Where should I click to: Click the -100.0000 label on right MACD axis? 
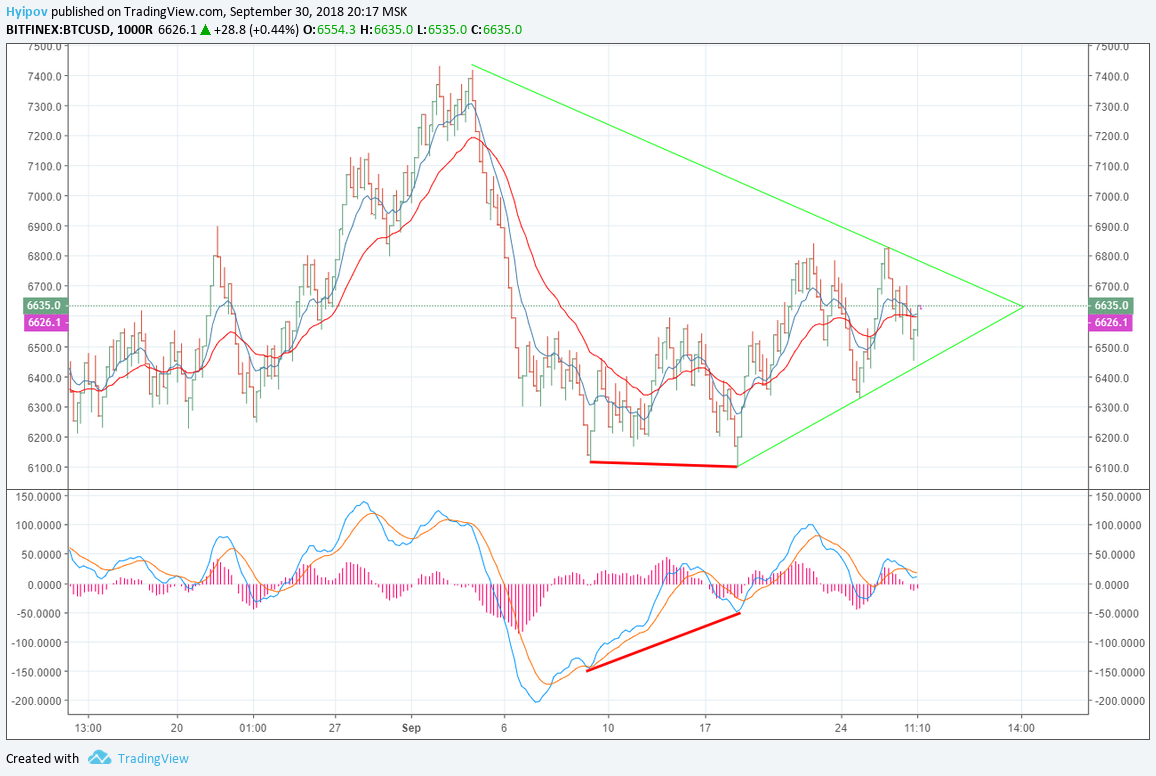(1118, 643)
